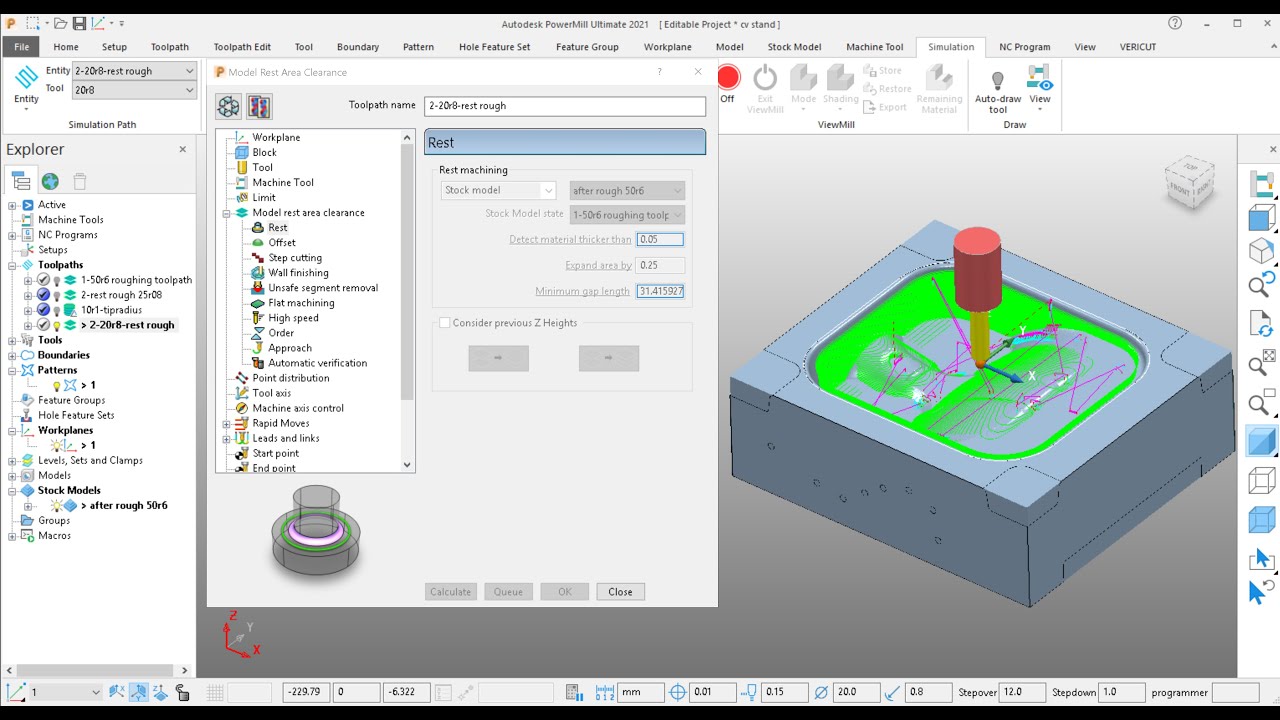1280x720 pixels.
Task: Click the refresh page view icon
Action: tap(1262, 324)
